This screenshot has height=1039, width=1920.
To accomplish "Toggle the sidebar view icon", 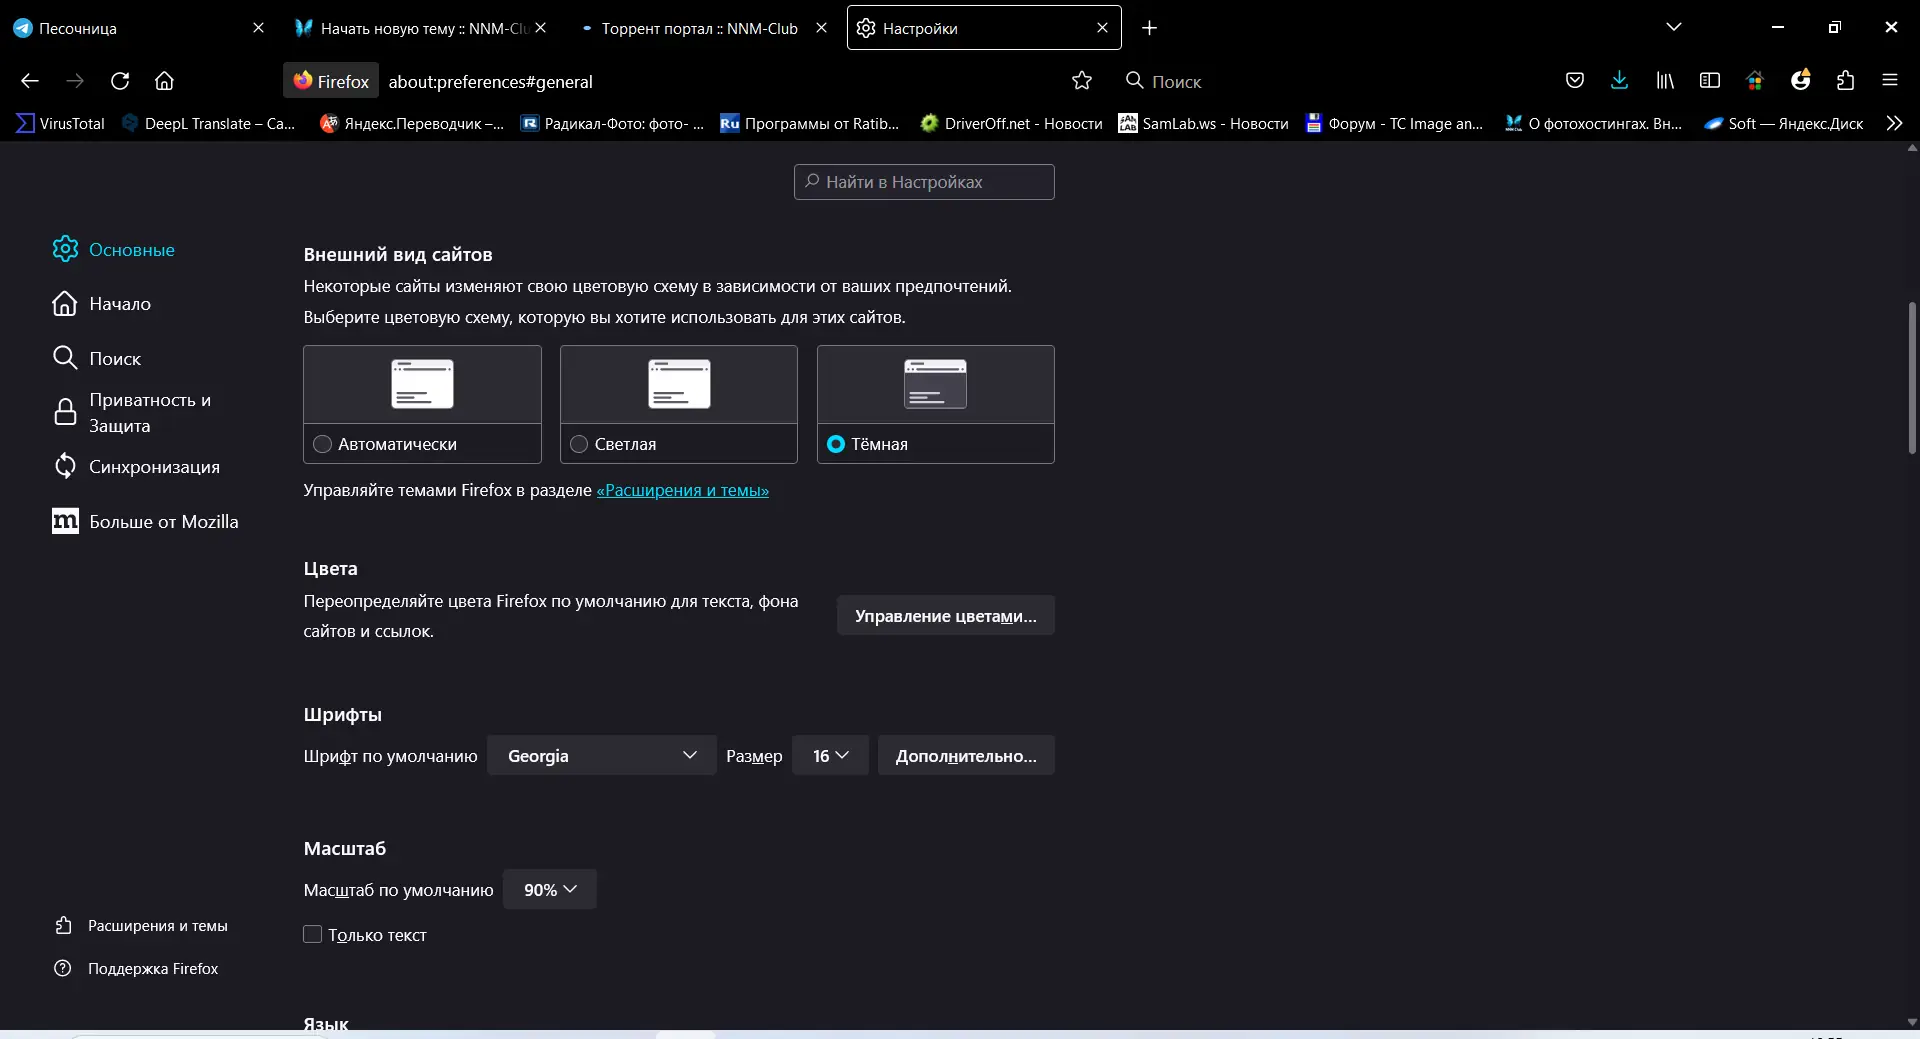I will 1710,81.
